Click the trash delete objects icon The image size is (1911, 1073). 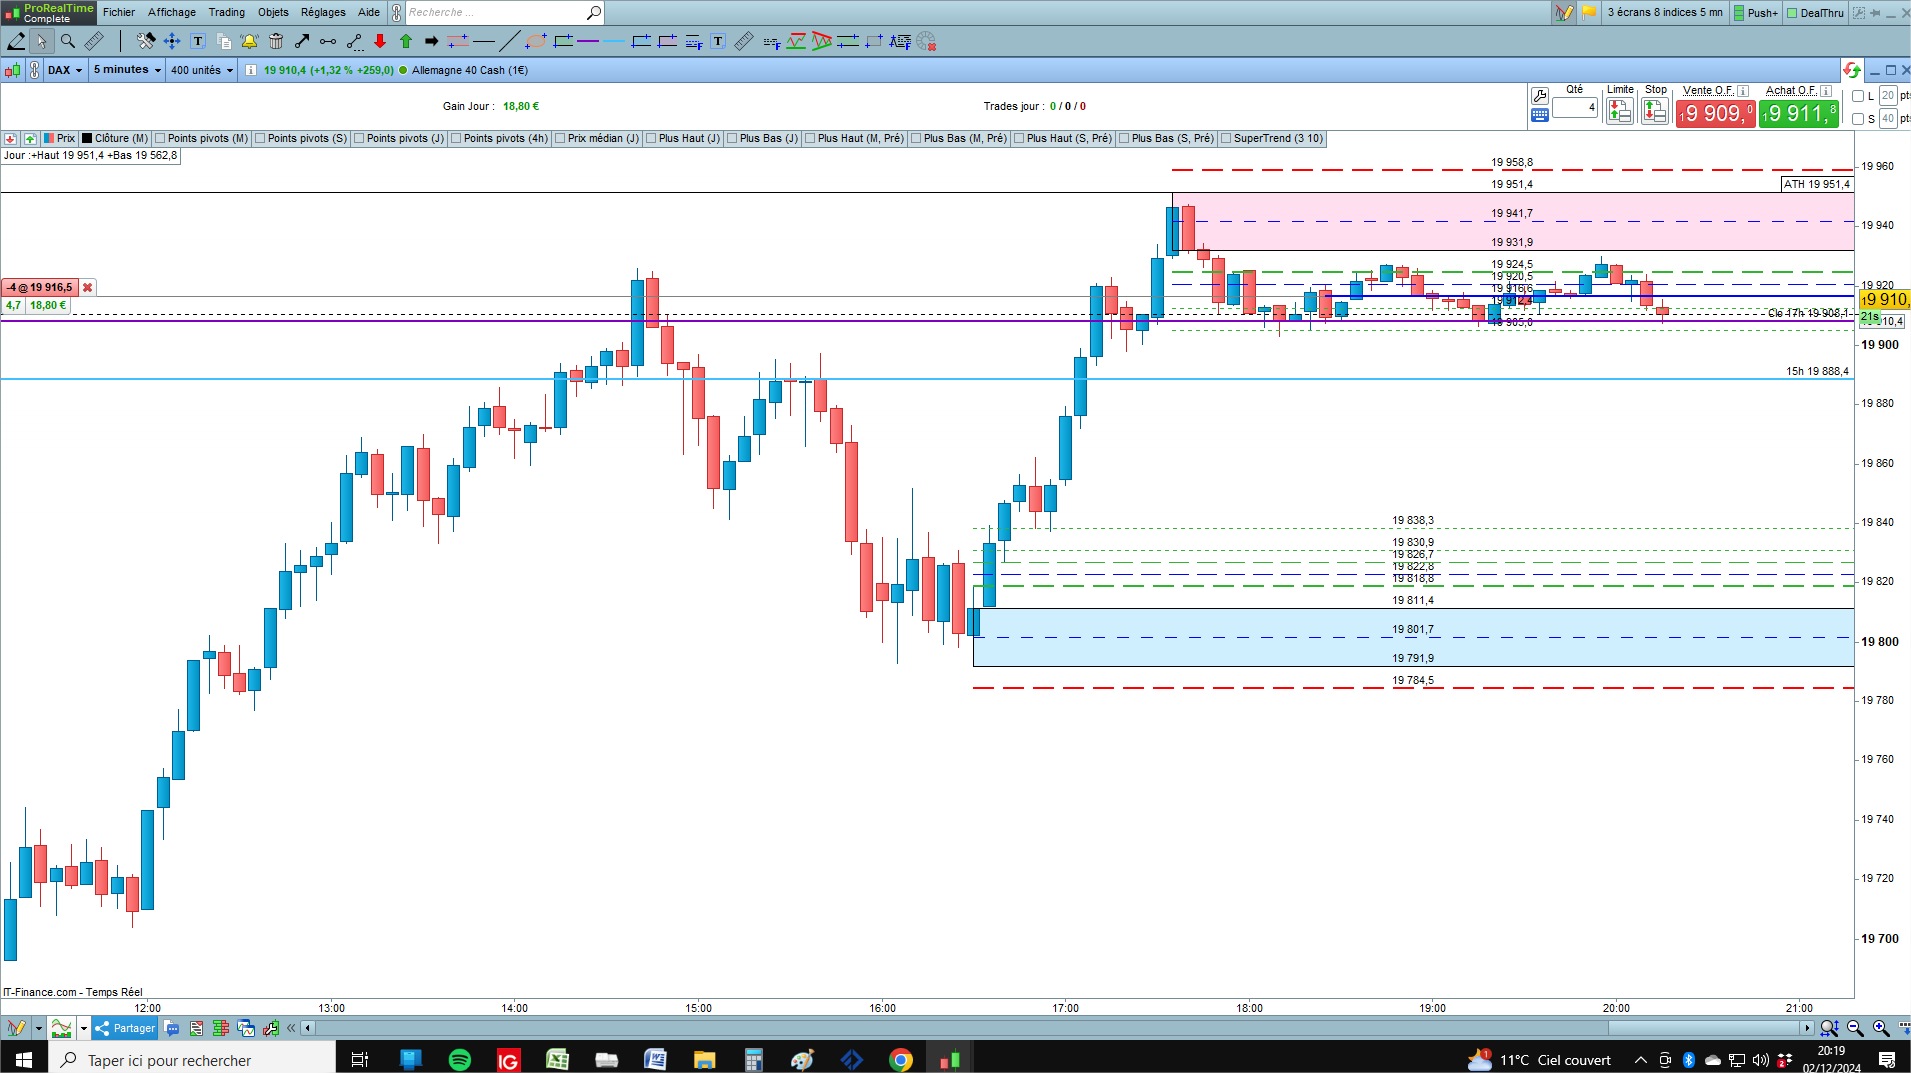[276, 41]
